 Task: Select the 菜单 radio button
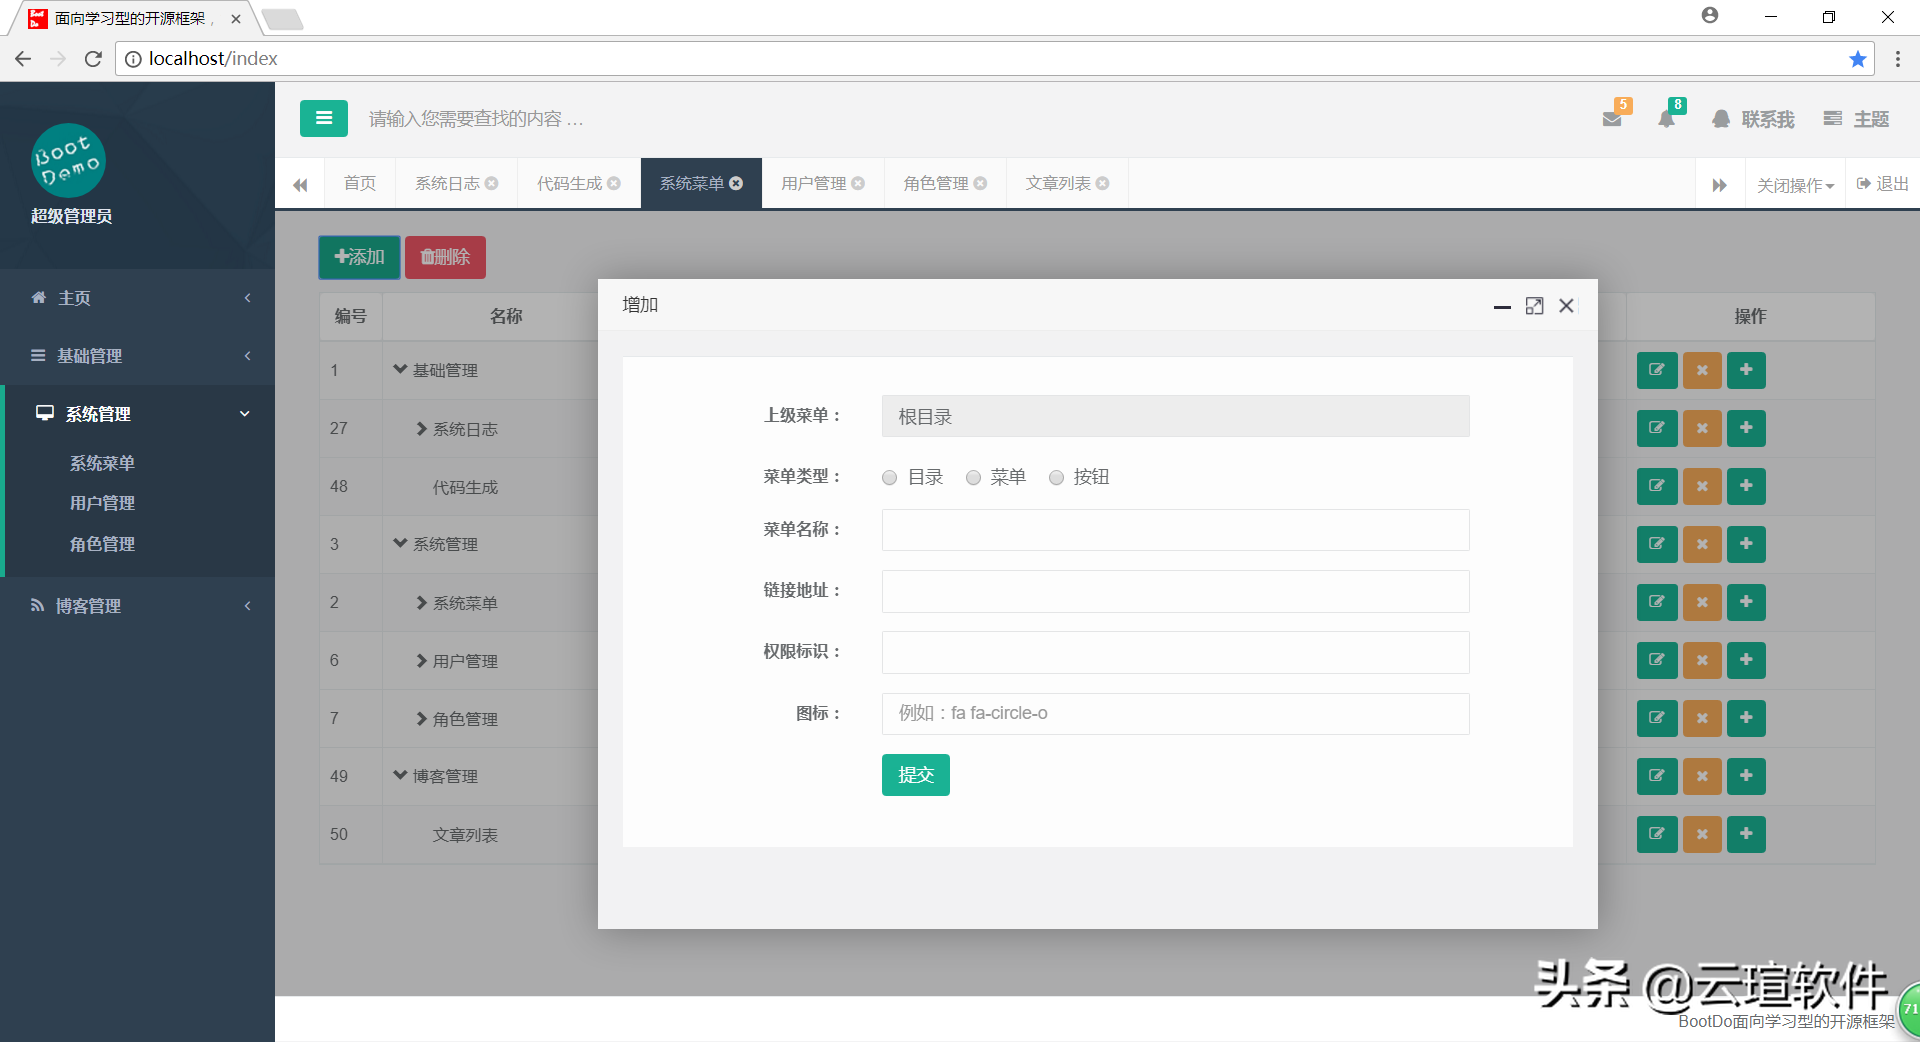point(973,478)
